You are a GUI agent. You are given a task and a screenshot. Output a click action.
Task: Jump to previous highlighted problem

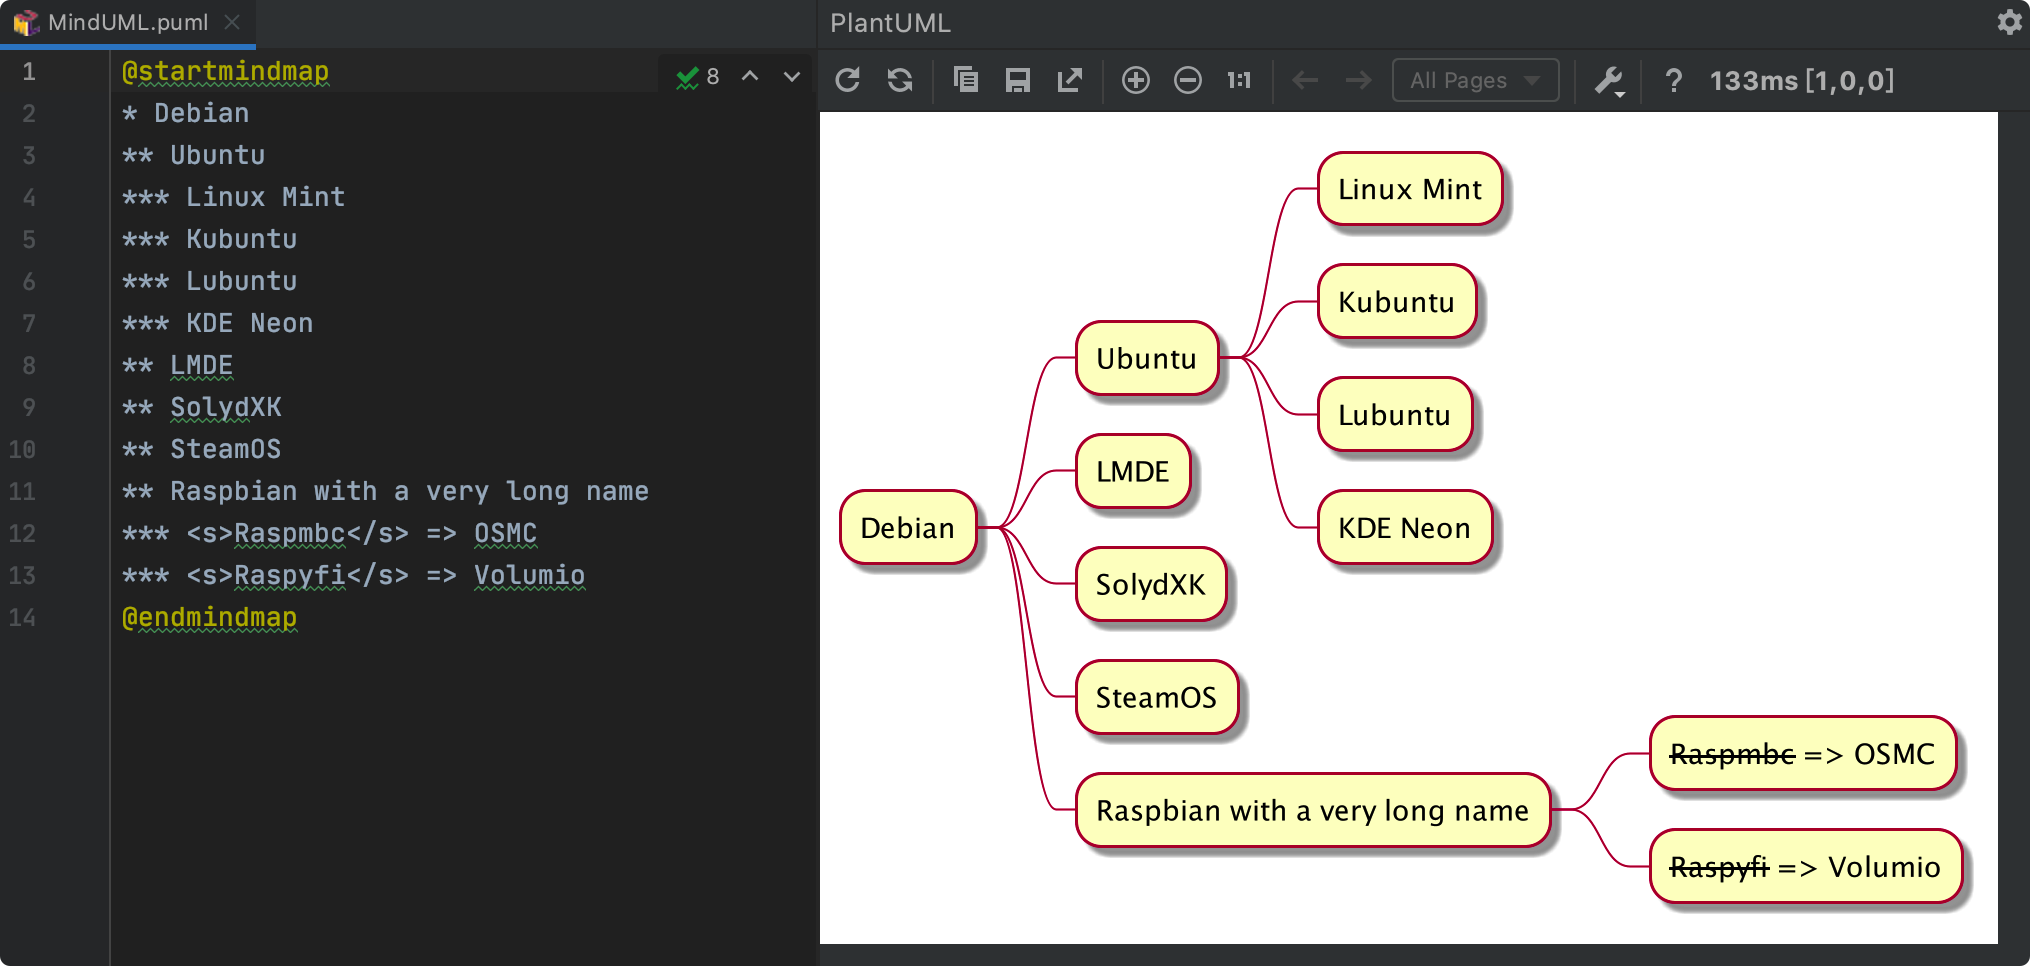[750, 77]
